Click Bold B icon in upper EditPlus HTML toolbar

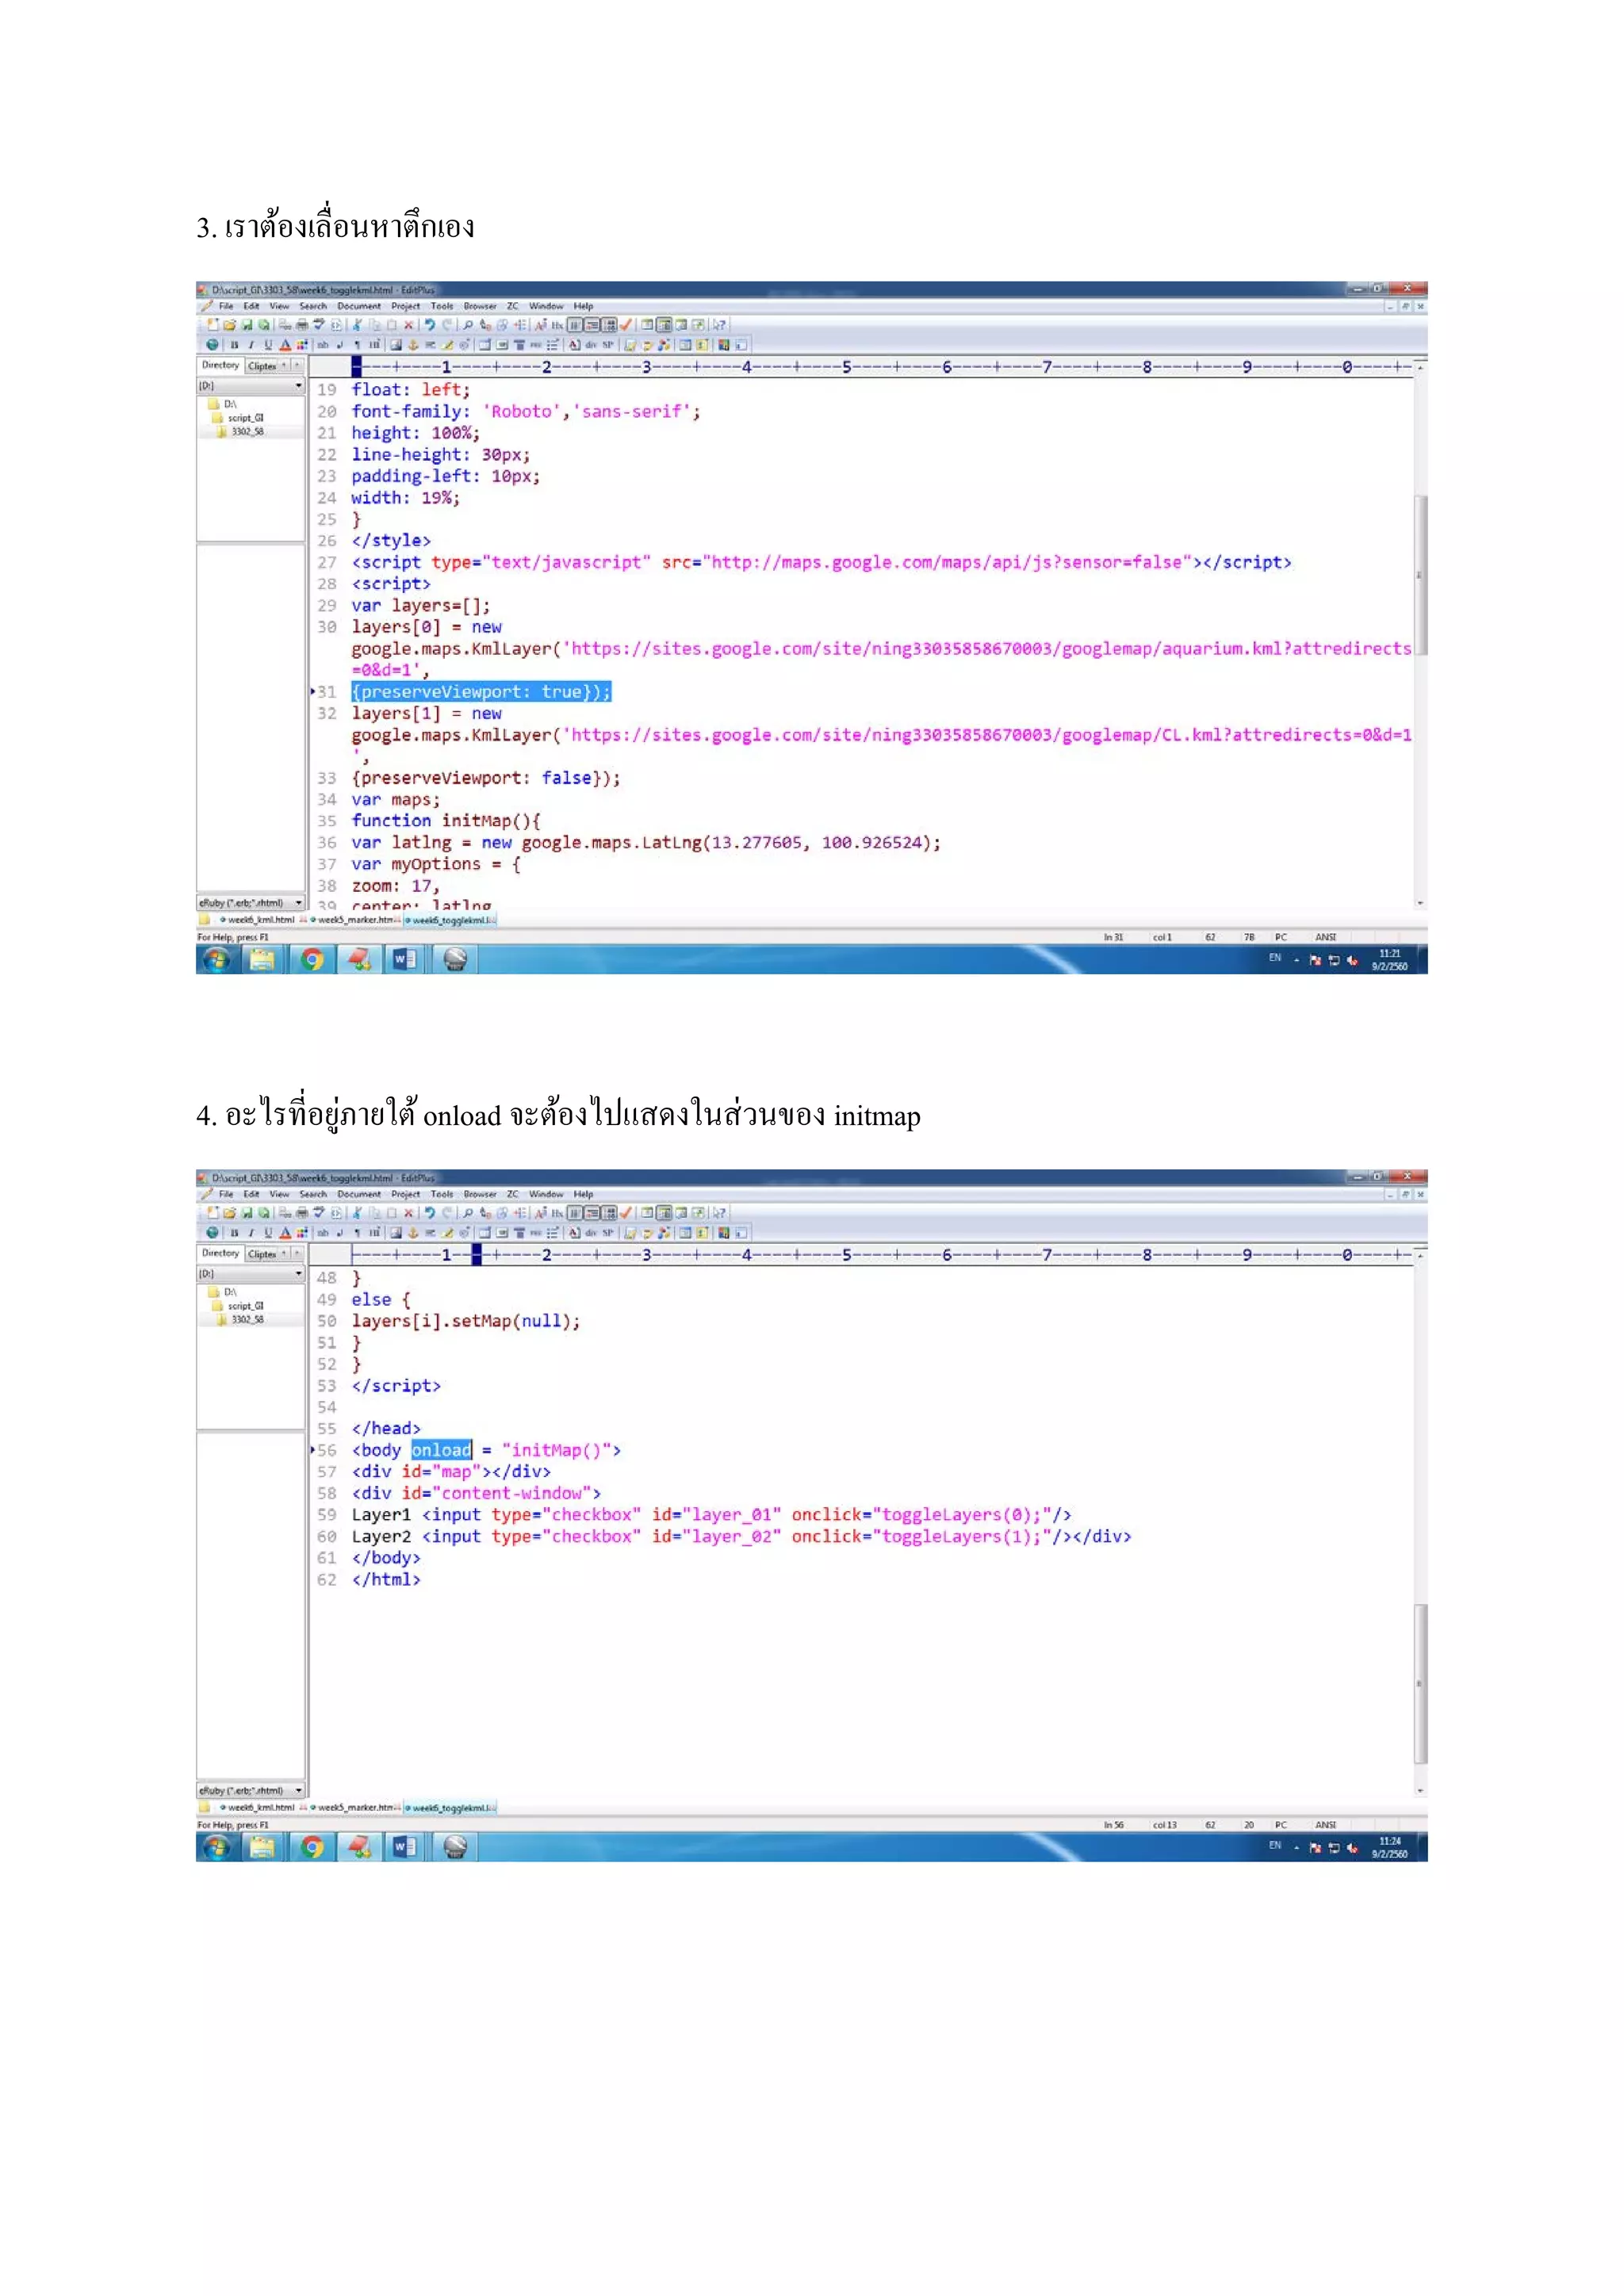point(235,344)
